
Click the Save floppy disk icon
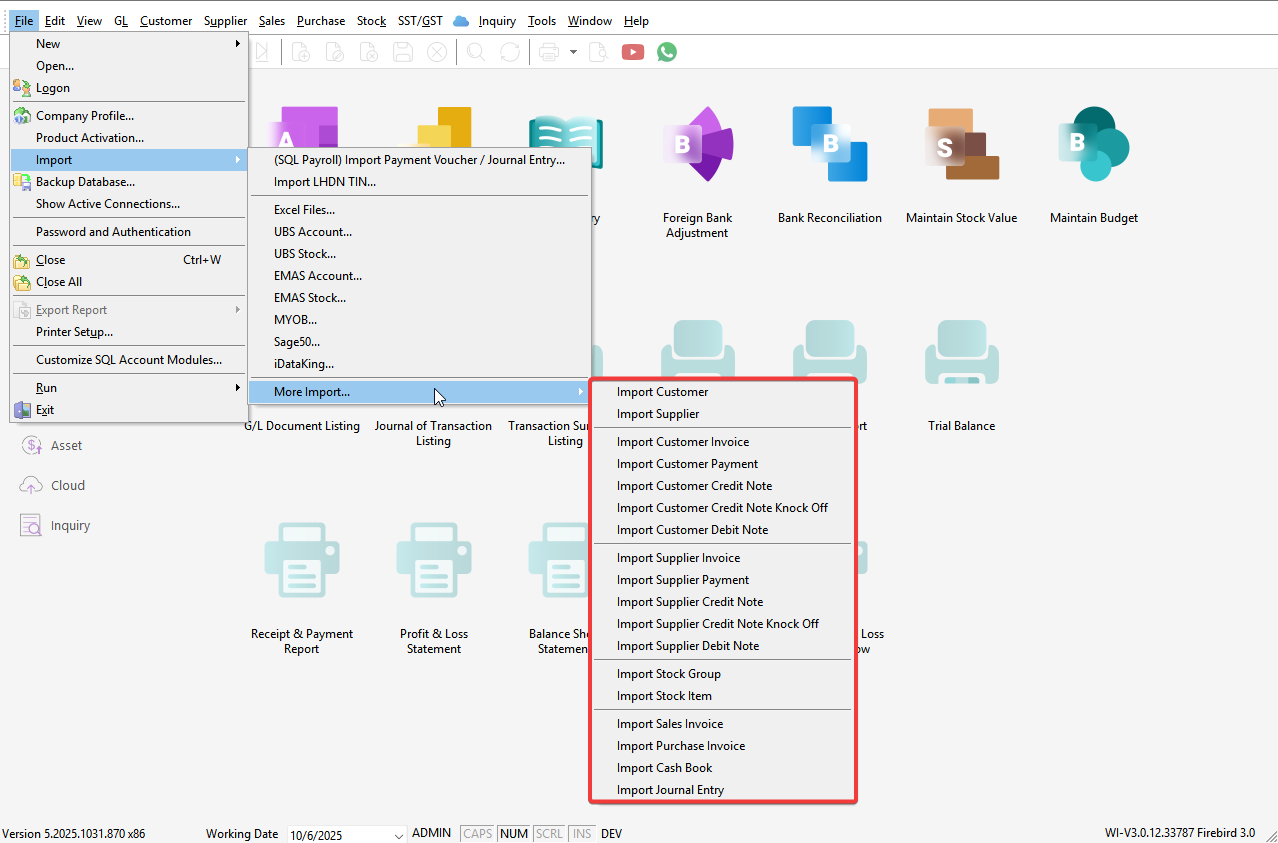(403, 52)
